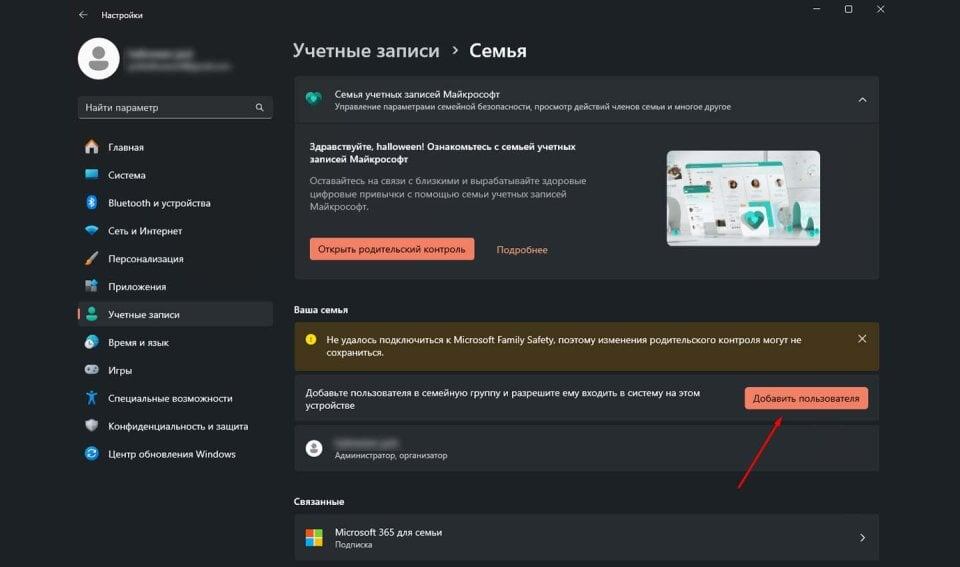Click the yellow warning icon
This screenshot has width=960, height=567.
coord(311,339)
